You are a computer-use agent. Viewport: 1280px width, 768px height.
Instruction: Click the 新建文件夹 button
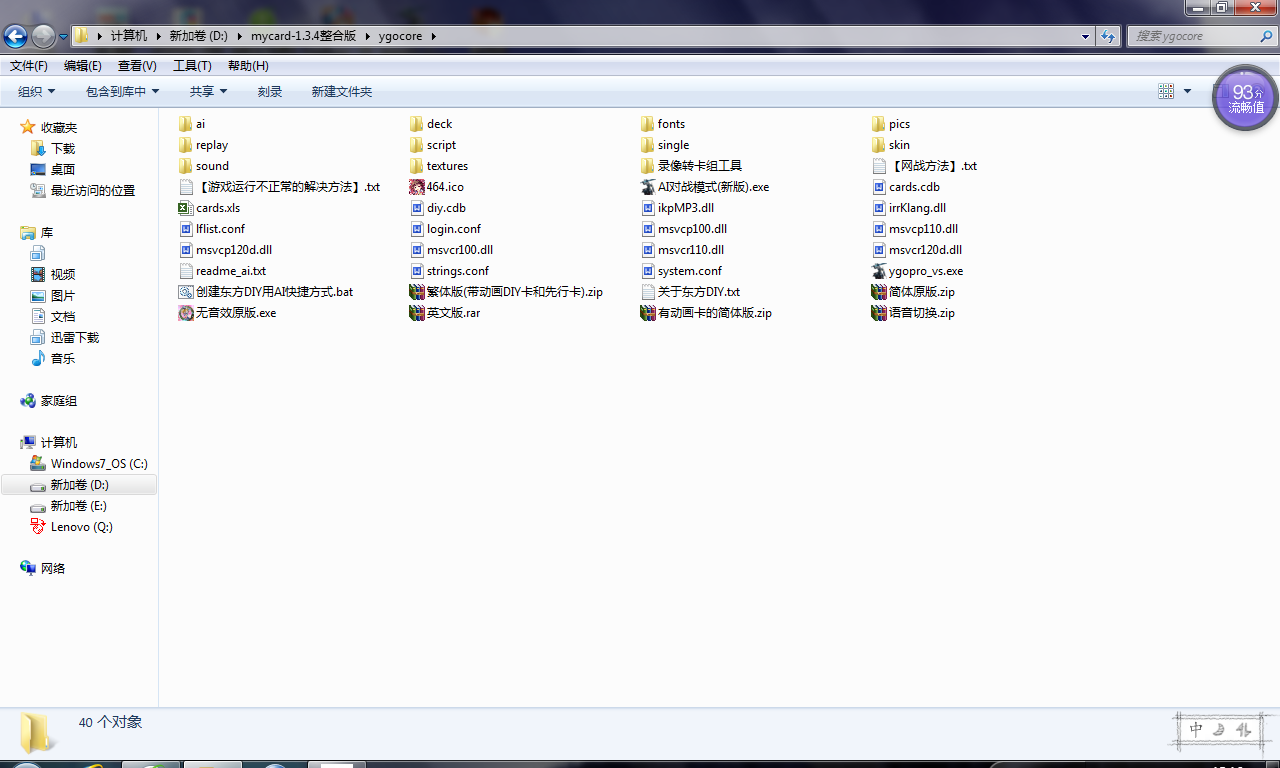[x=341, y=92]
